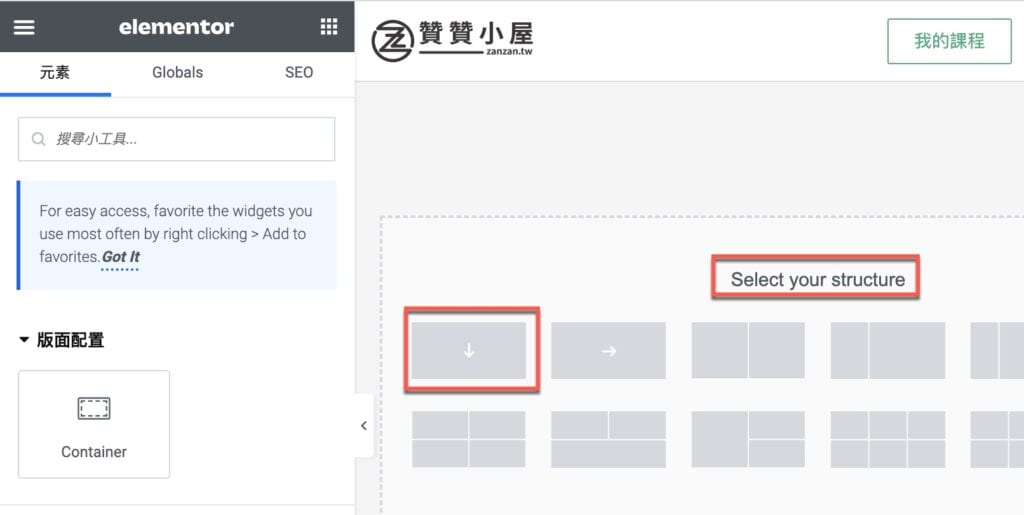This screenshot has width=1024, height=515.
Task: Collapse the Elementor side panel
Action: 364,426
